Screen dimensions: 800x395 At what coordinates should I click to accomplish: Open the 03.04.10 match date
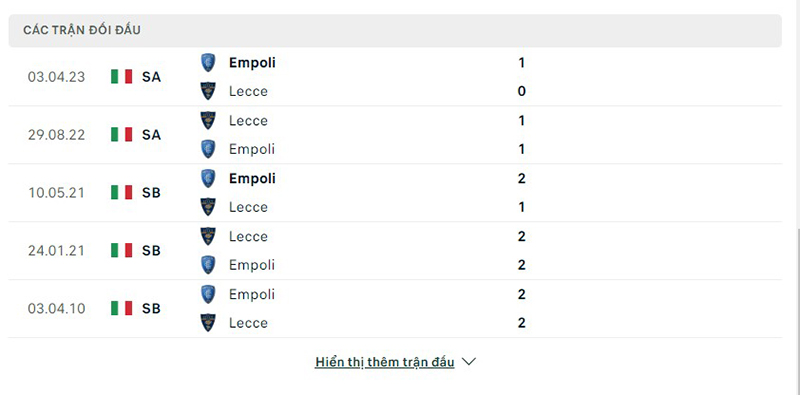pyautogui.click(x=56, y=309)
